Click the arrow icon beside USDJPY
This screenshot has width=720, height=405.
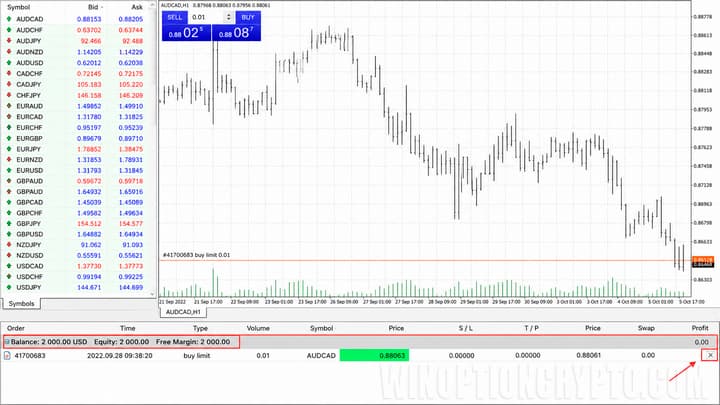(9, 287)
